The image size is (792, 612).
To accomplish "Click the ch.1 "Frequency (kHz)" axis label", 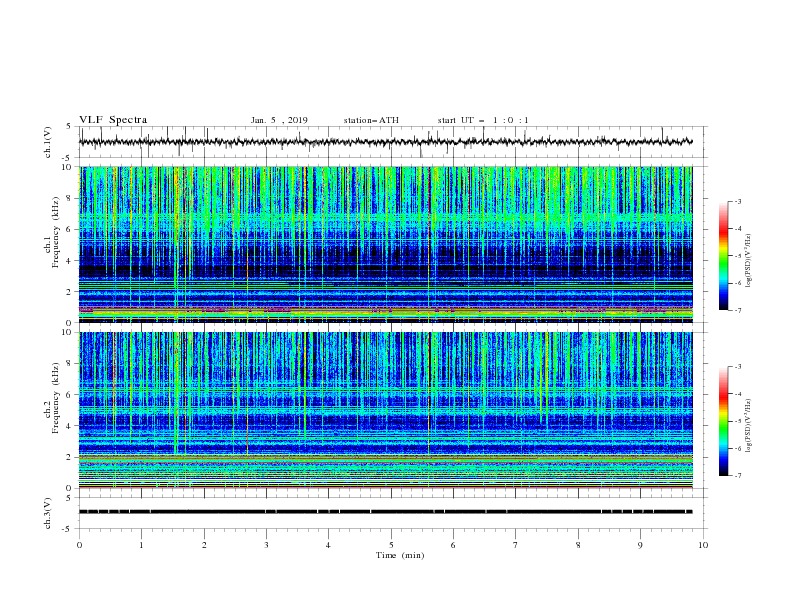I will [55, 232].
